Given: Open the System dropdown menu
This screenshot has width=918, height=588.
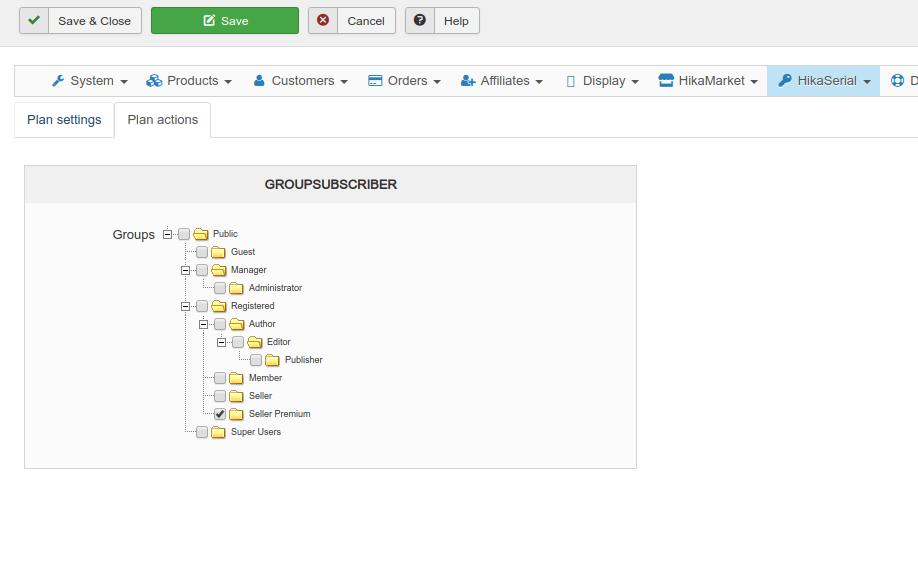Looking at the screenshot, I should [90, 81].
